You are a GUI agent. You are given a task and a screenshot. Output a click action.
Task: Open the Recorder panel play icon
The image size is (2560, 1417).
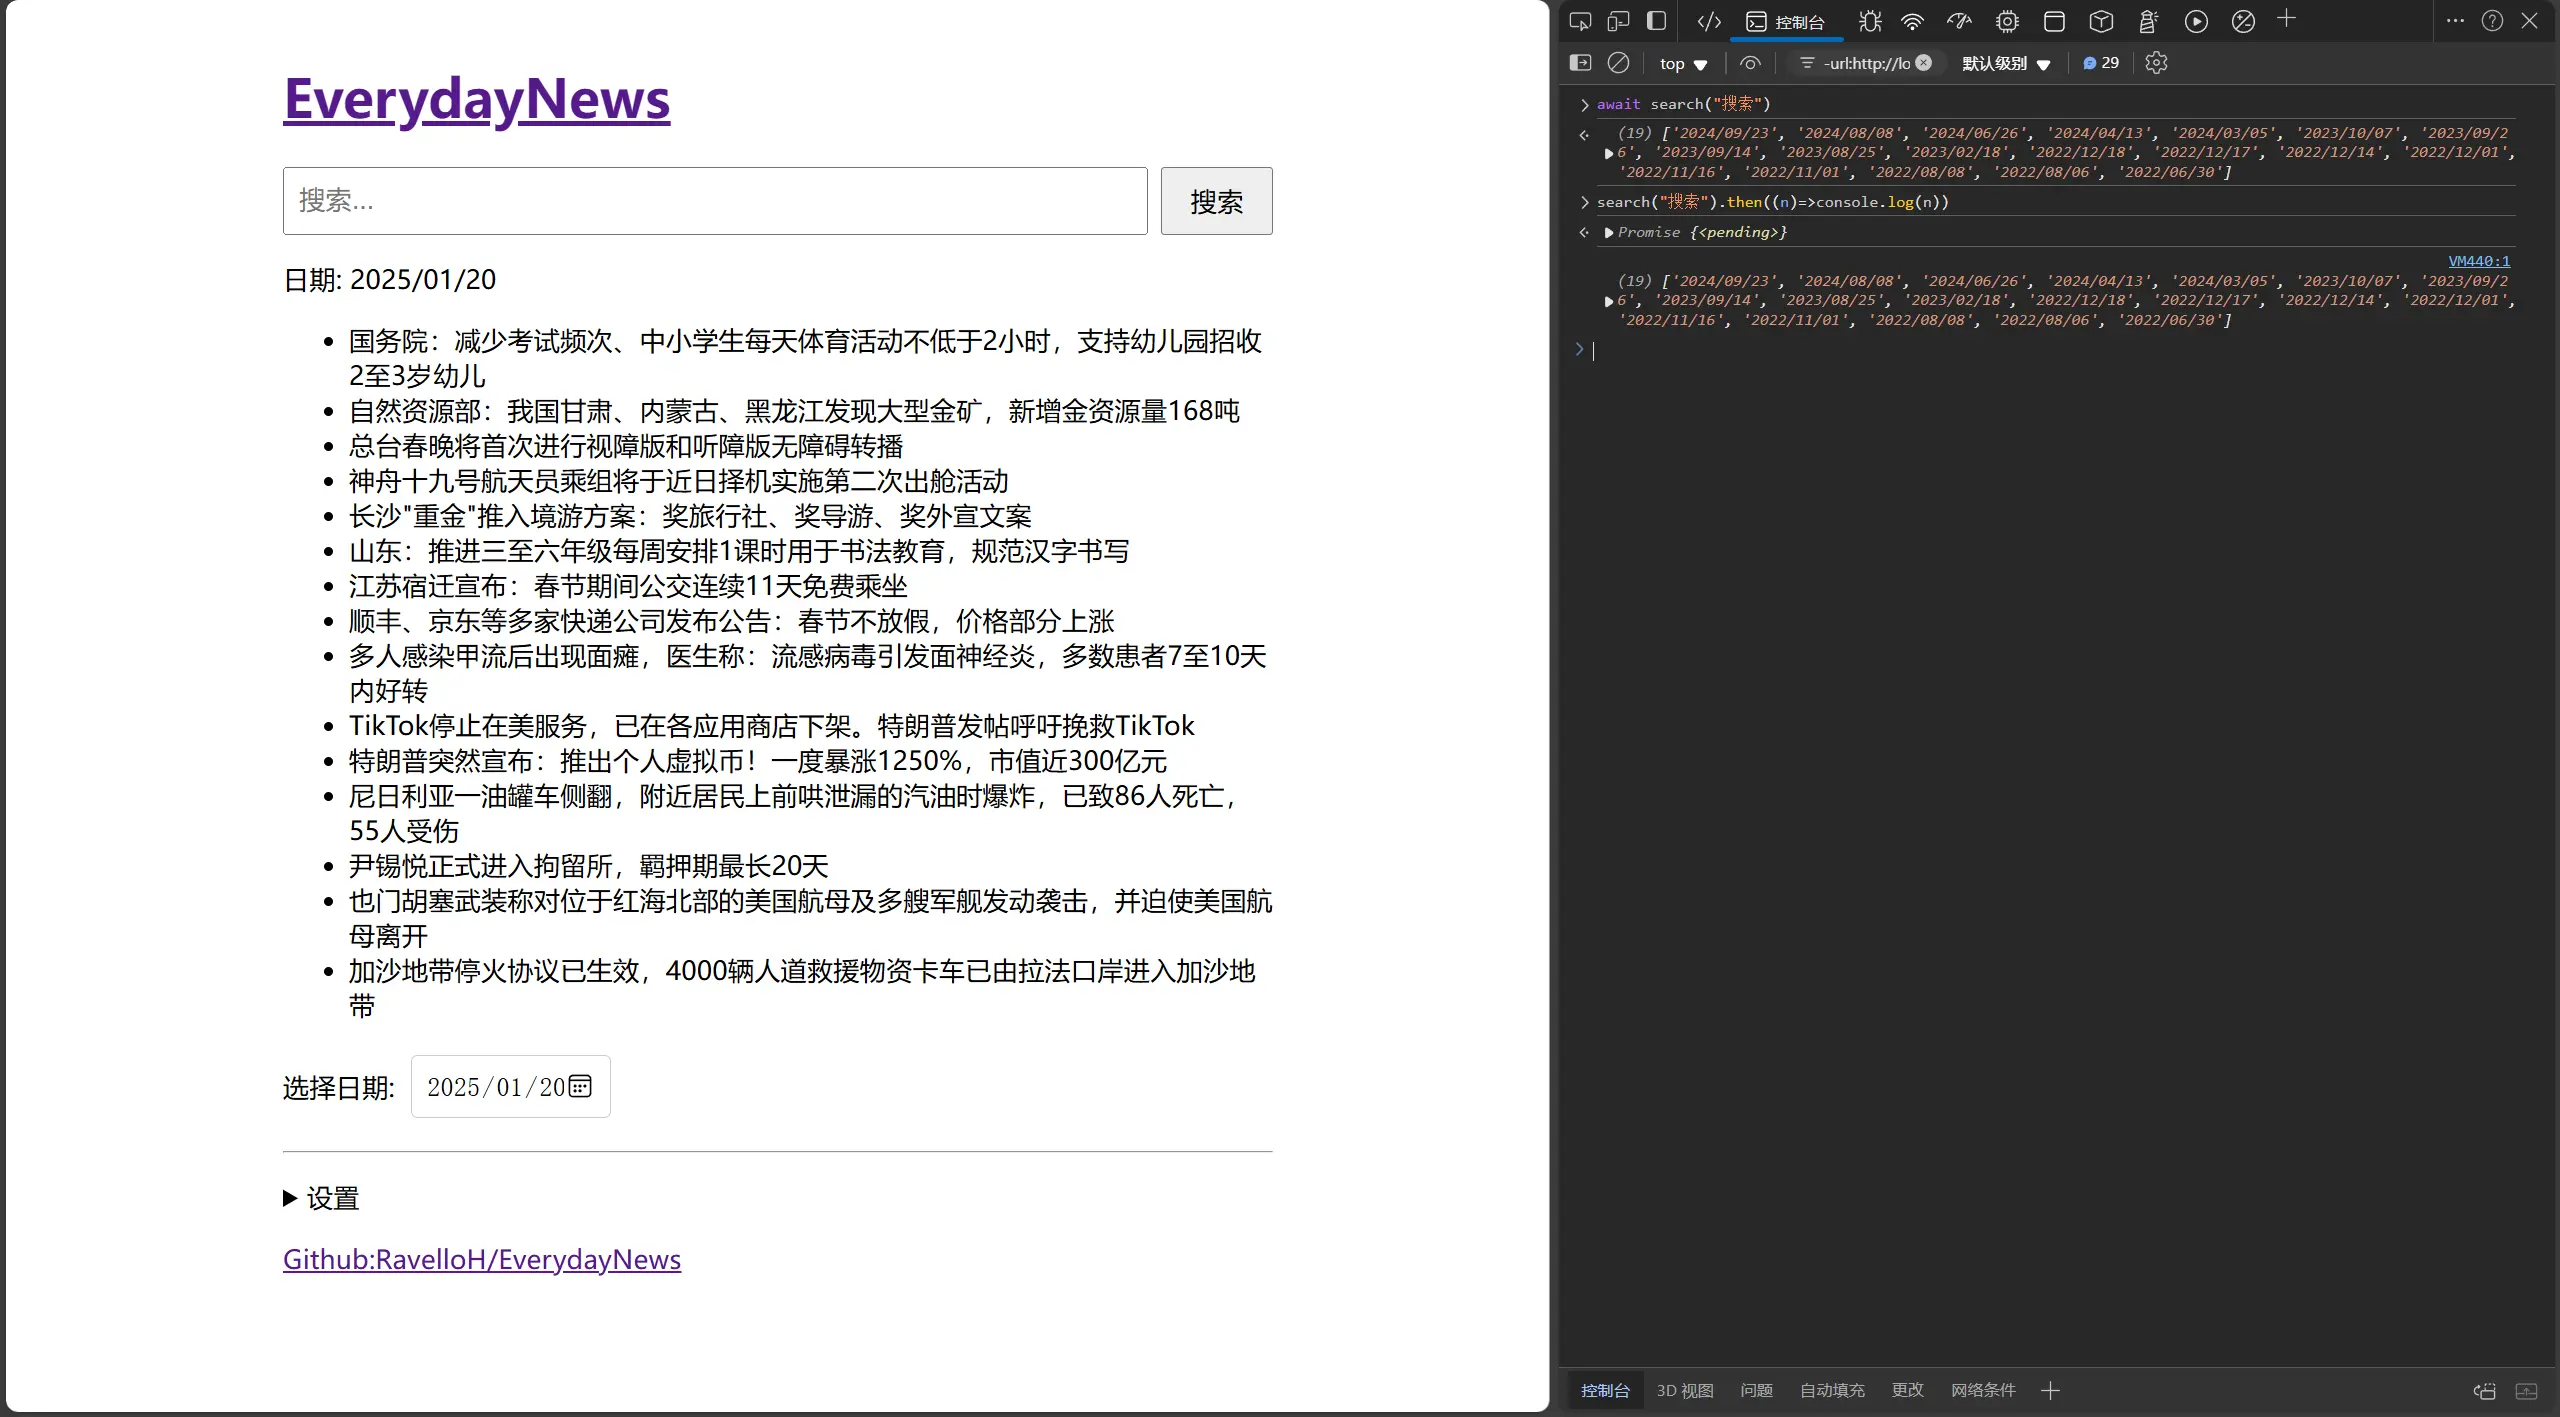click(x=2196, y=21)
